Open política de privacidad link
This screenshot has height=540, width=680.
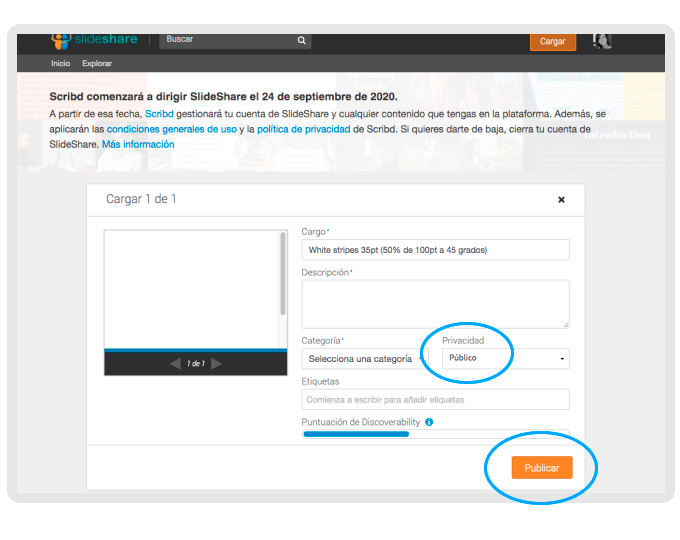point(304,129)
